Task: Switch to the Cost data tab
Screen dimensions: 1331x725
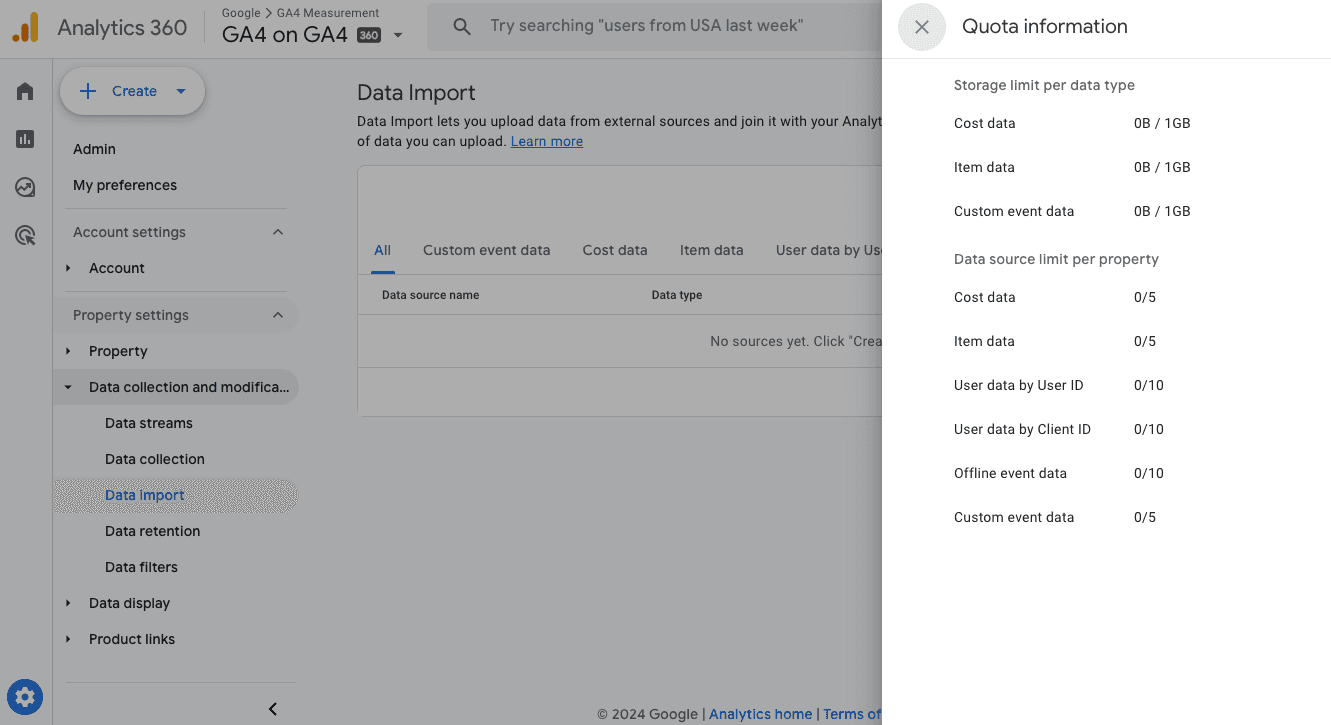Action: pos(614,250)
